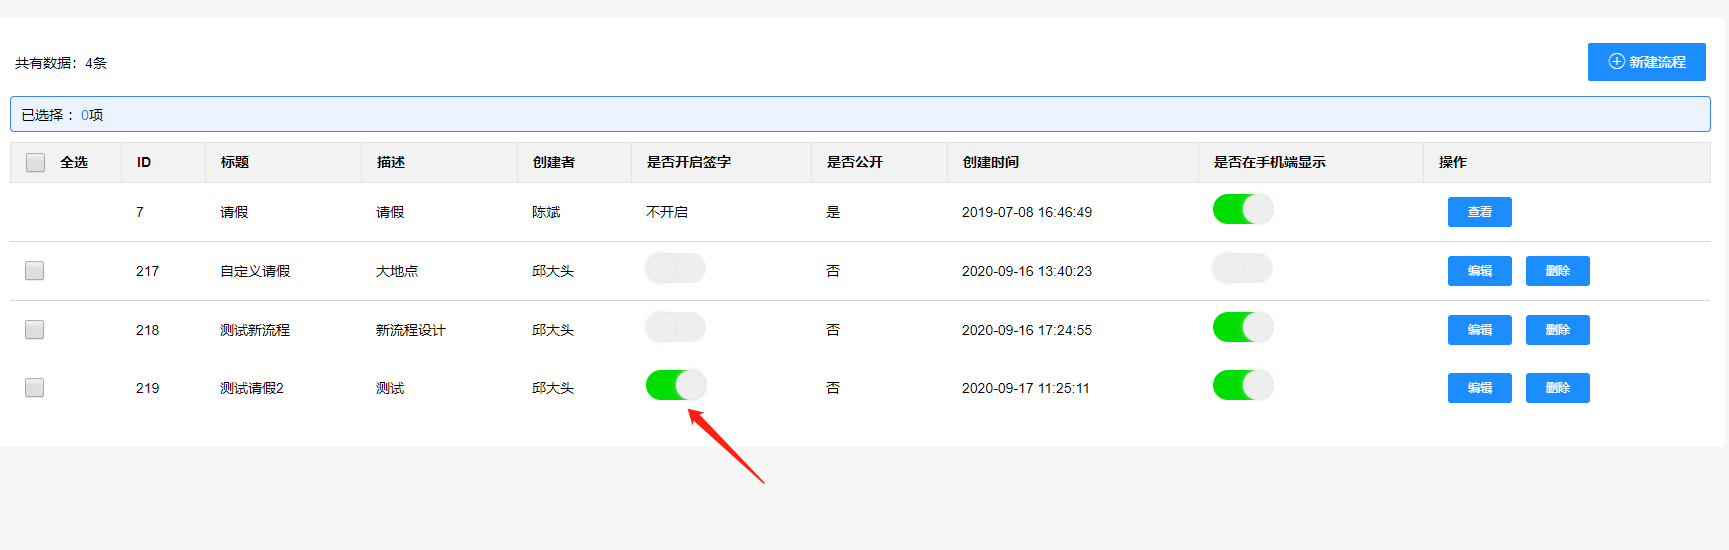1729x550 pixels.
Task: Click the 创建时间 column header
Action: pos(991,162)
